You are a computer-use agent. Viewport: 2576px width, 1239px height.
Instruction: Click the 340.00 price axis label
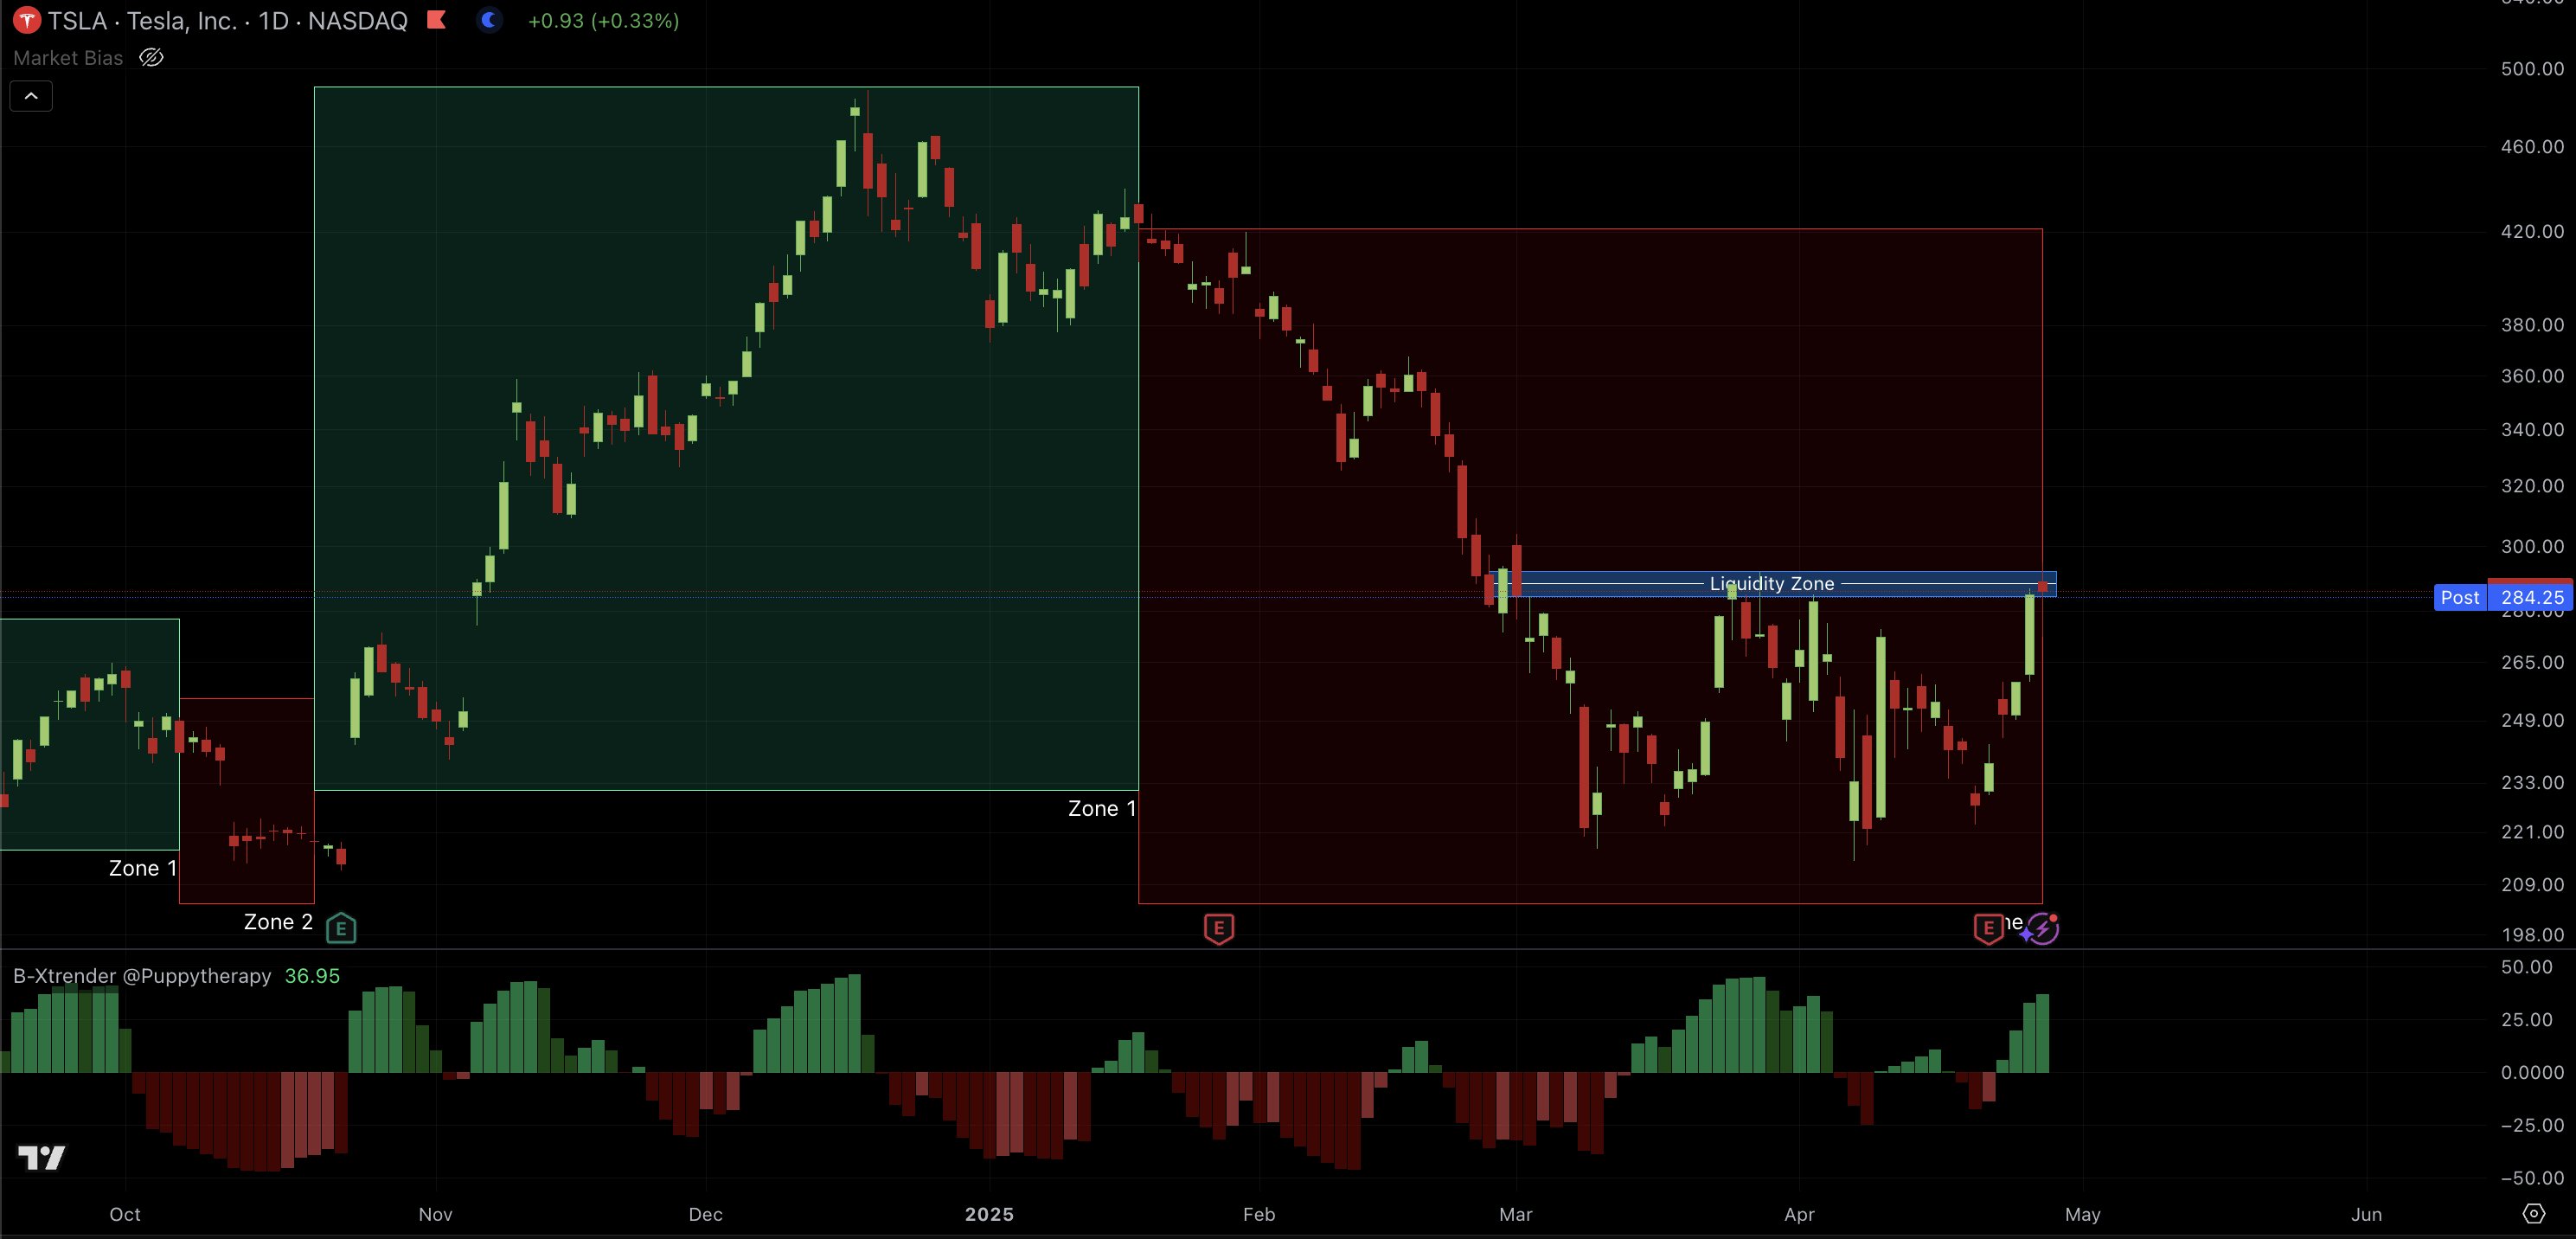(x=2532, y=430)
